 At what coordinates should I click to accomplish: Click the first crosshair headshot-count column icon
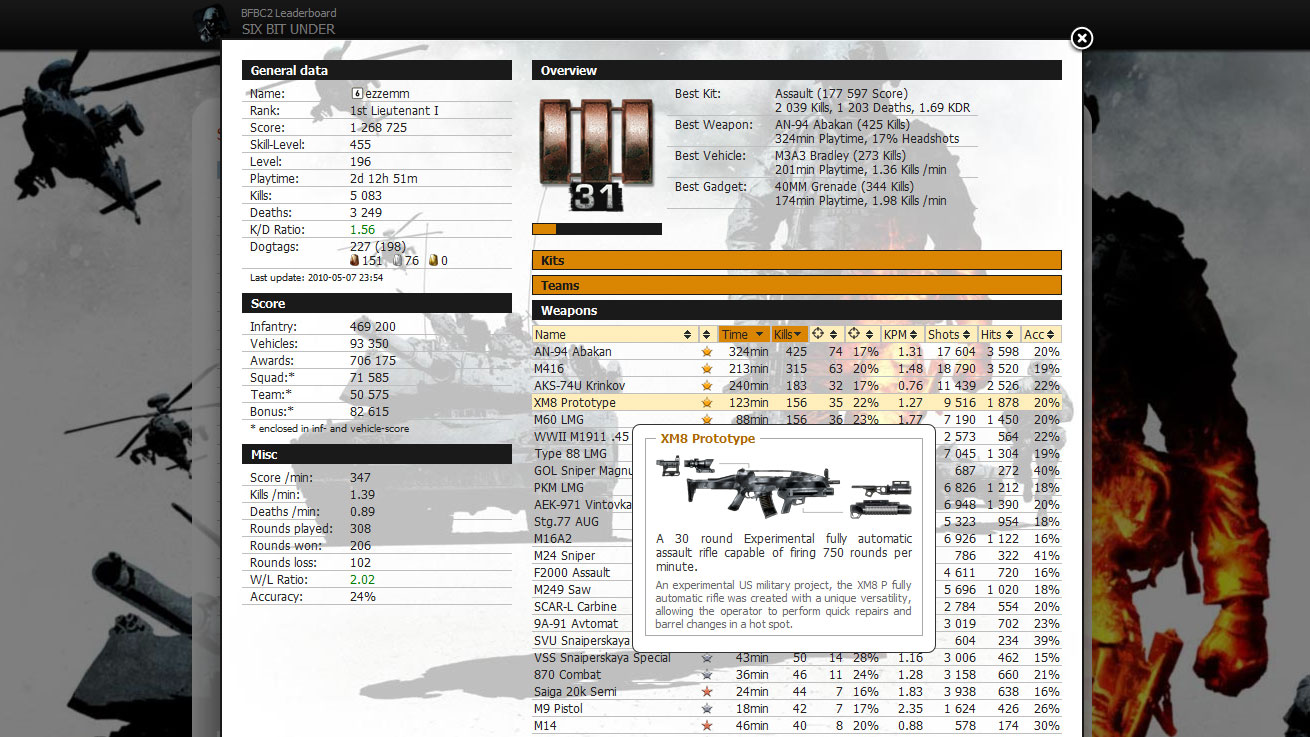point(817,334)
